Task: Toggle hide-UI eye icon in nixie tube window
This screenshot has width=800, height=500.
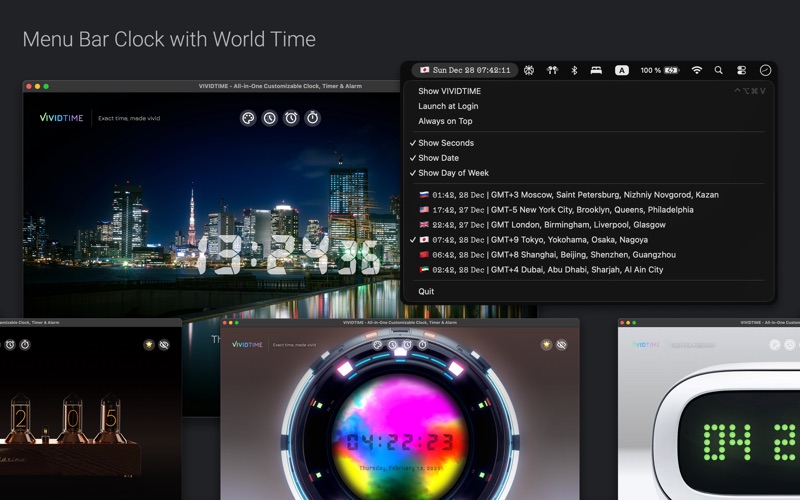Action: click(x=164, y=345)
